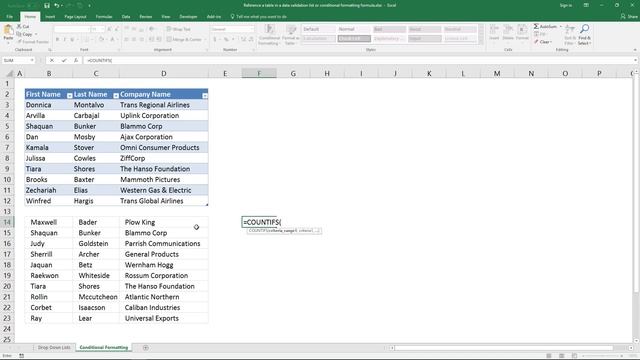
Task: Click the Format Painter brush icon
Action: point(19,42)
